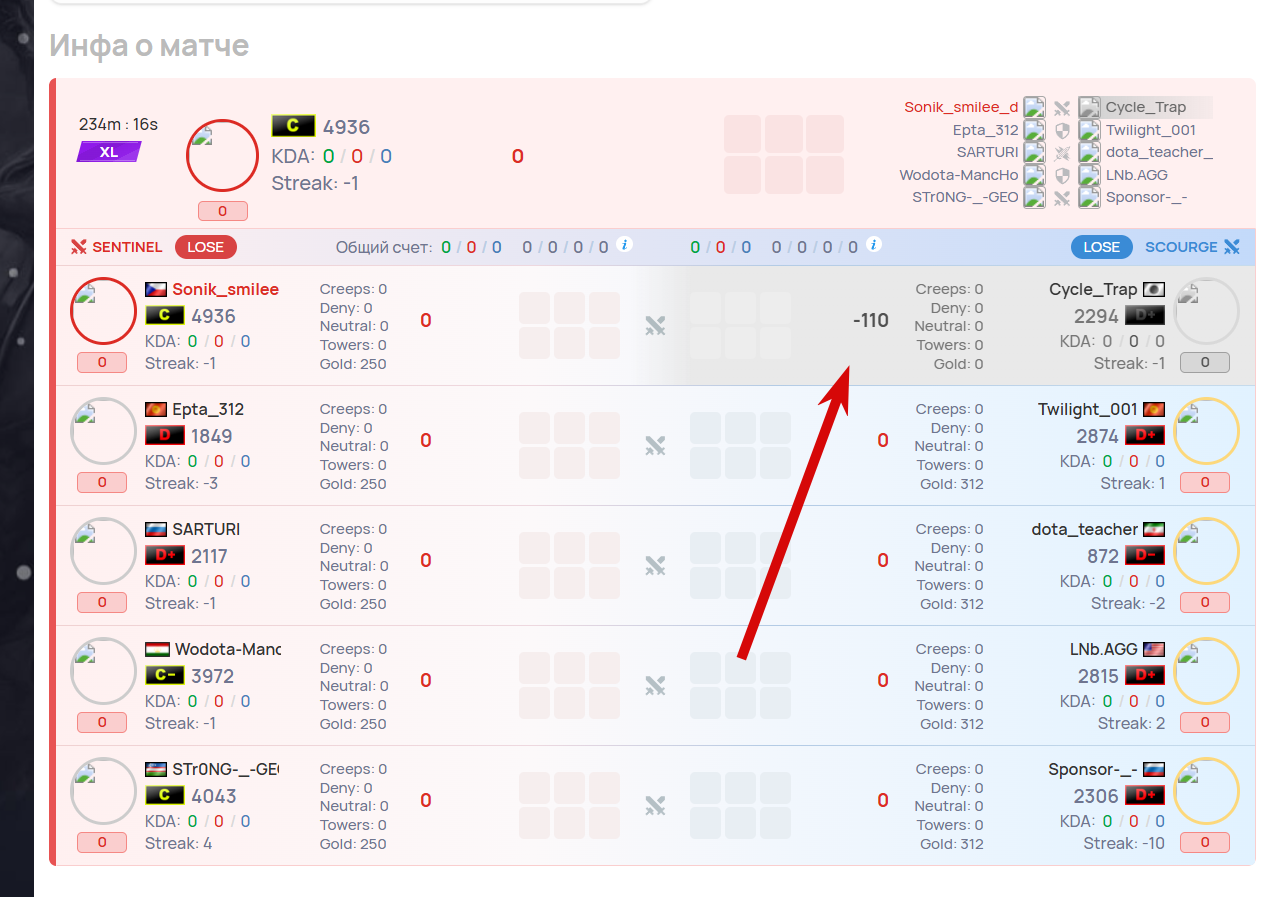Click the D rank badge beside 1849 rating
1268x897 pixels.
(x=165, y=436)
